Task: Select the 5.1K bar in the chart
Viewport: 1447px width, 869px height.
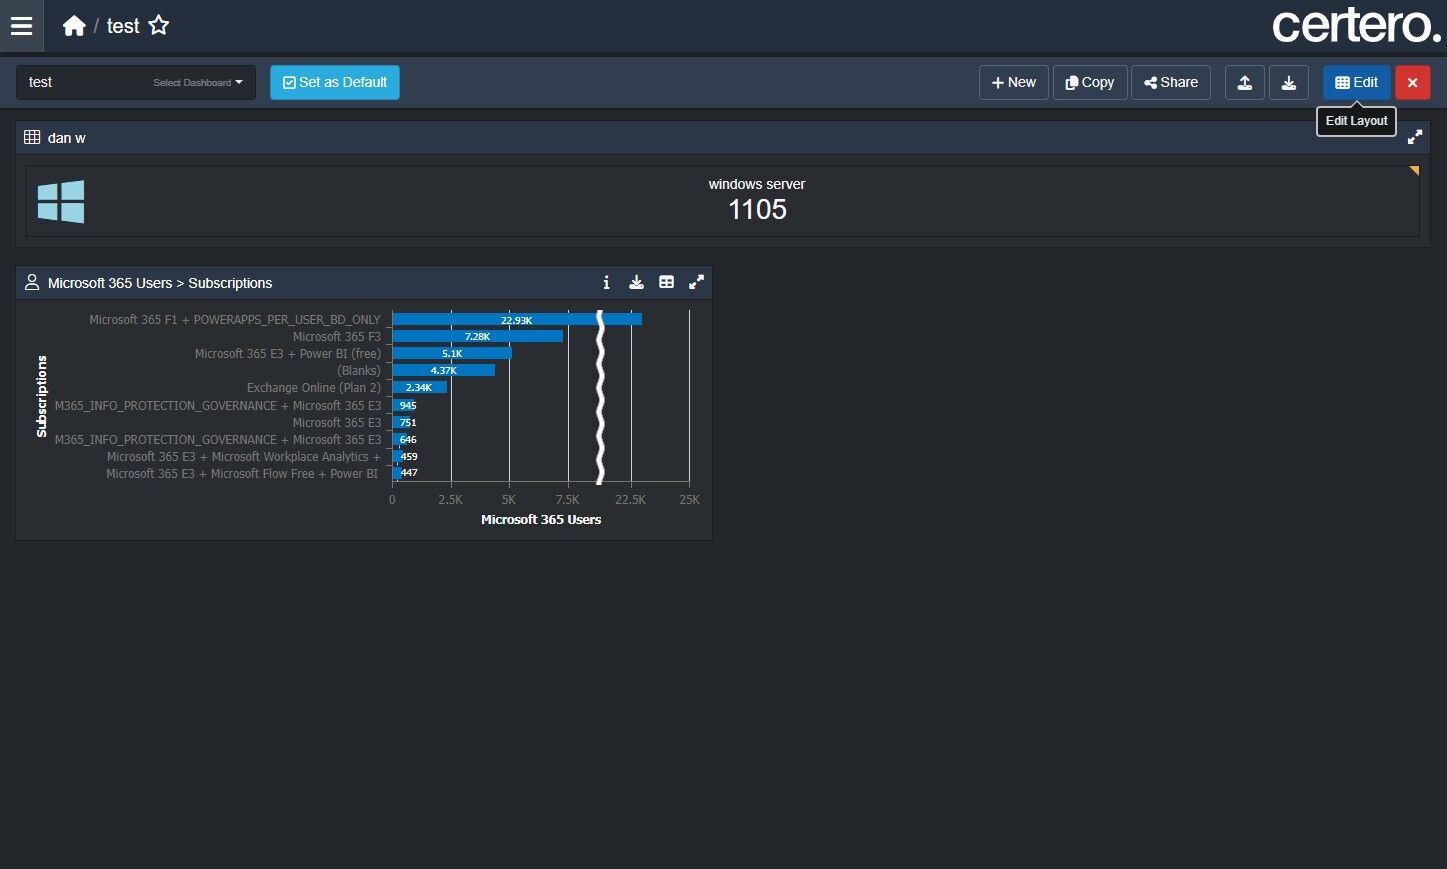Action: [x=452, y=354]
